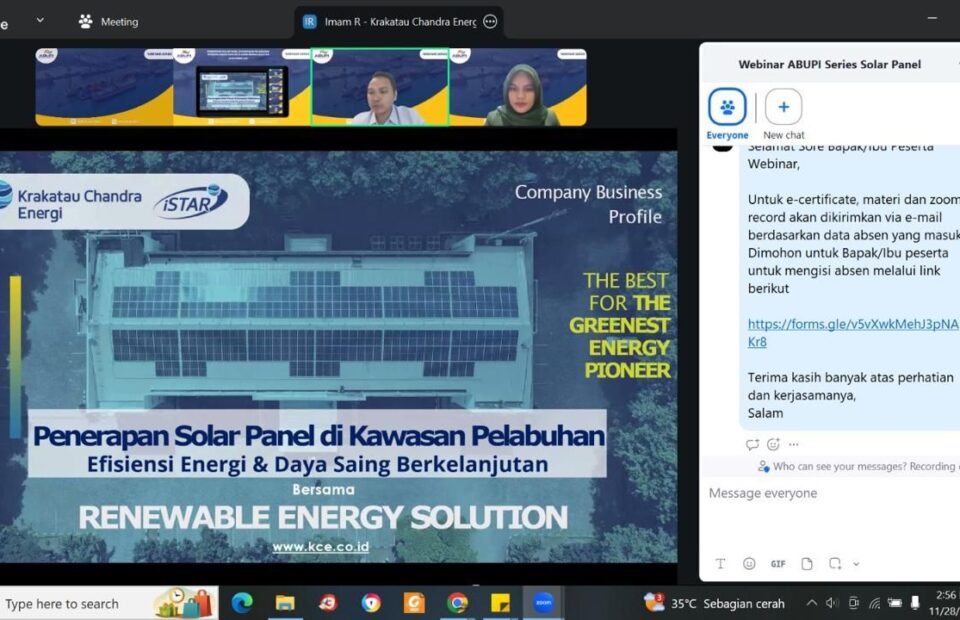Select the woman in hijab video thumbnail
This screenshot has height=620, width=960.
[x=518, y=87]
